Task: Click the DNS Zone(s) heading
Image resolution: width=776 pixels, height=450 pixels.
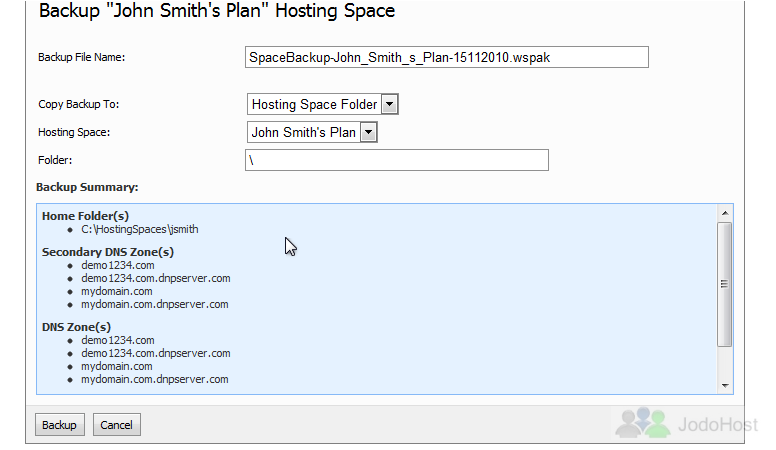Action: pyautogui.click(x=76, y=327)
